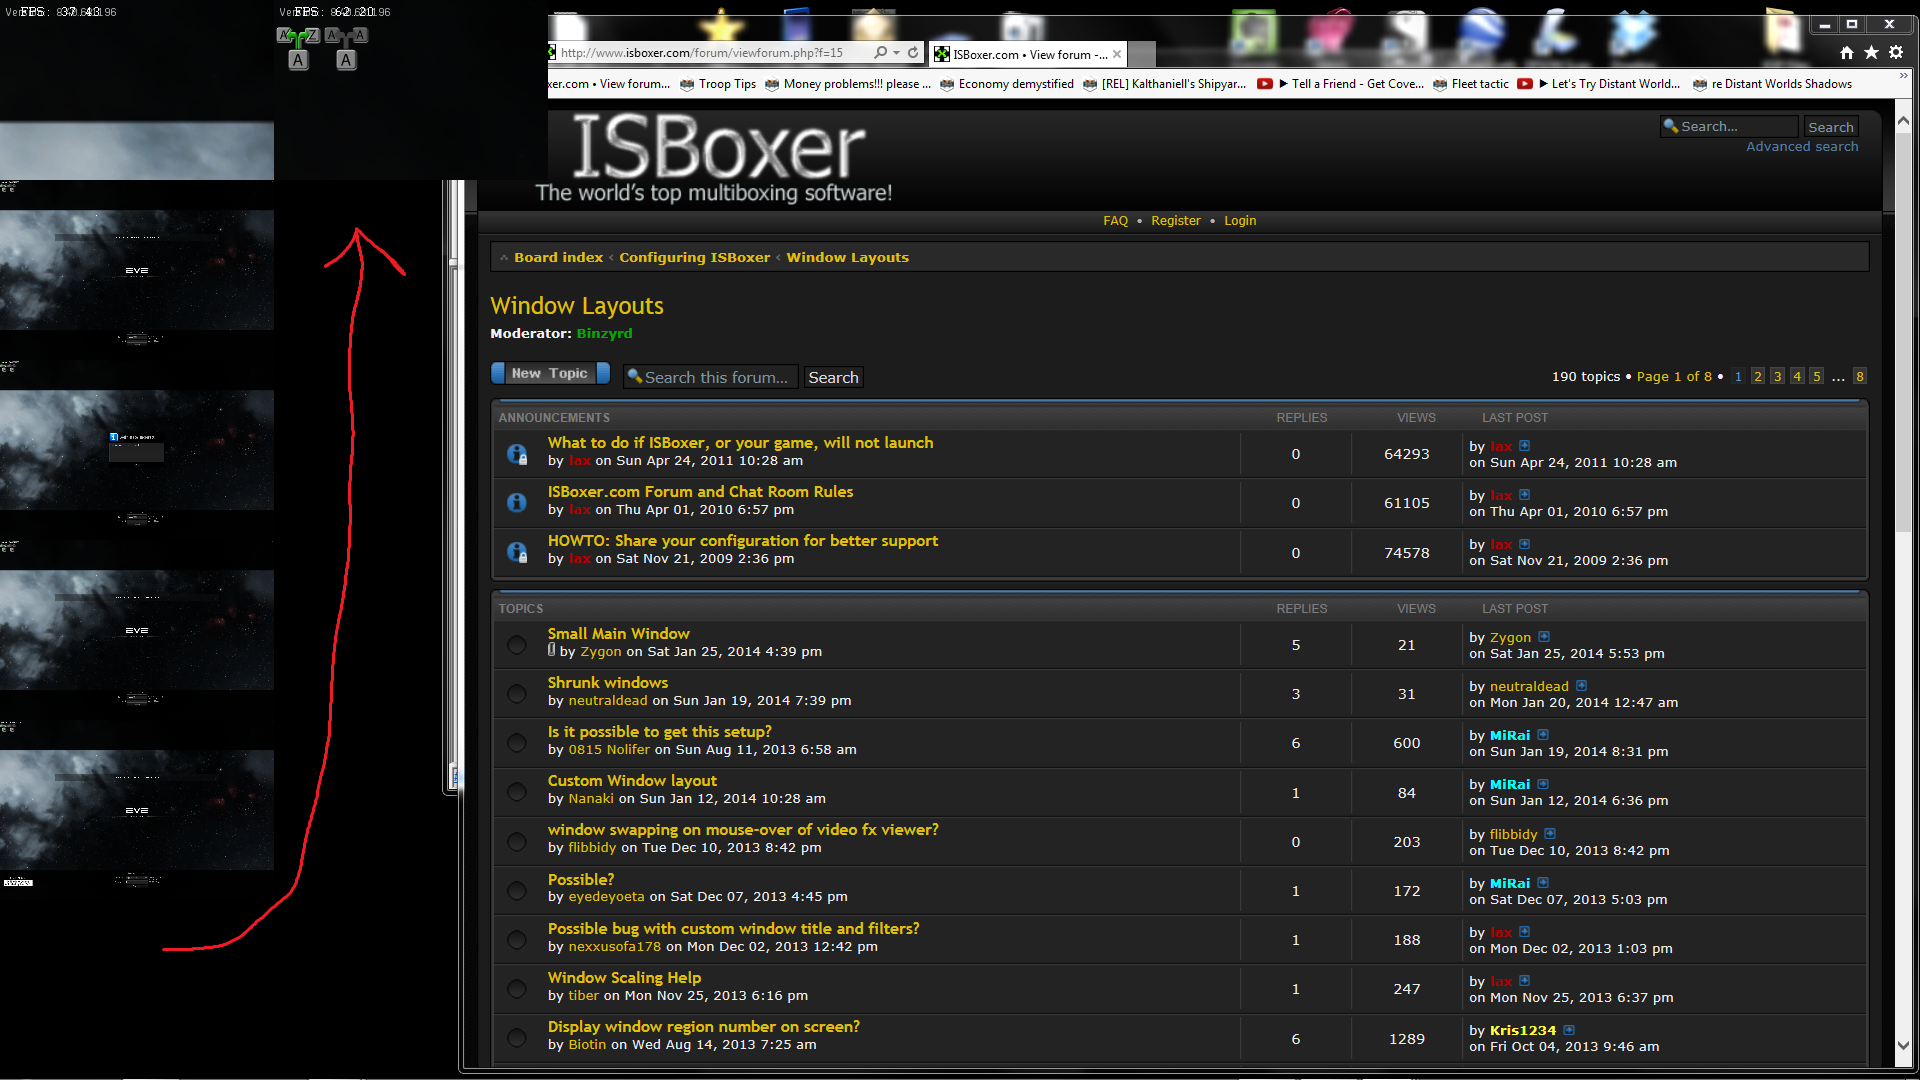Screen dimensions: 1920x1080
Task: Click the address bar search magnifier icon
Action: 880,52
